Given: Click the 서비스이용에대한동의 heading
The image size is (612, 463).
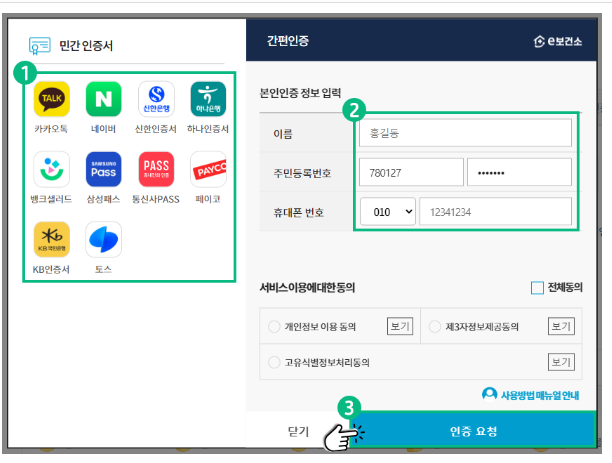Looking at the screenshot, I should click(x=307, y=288).
